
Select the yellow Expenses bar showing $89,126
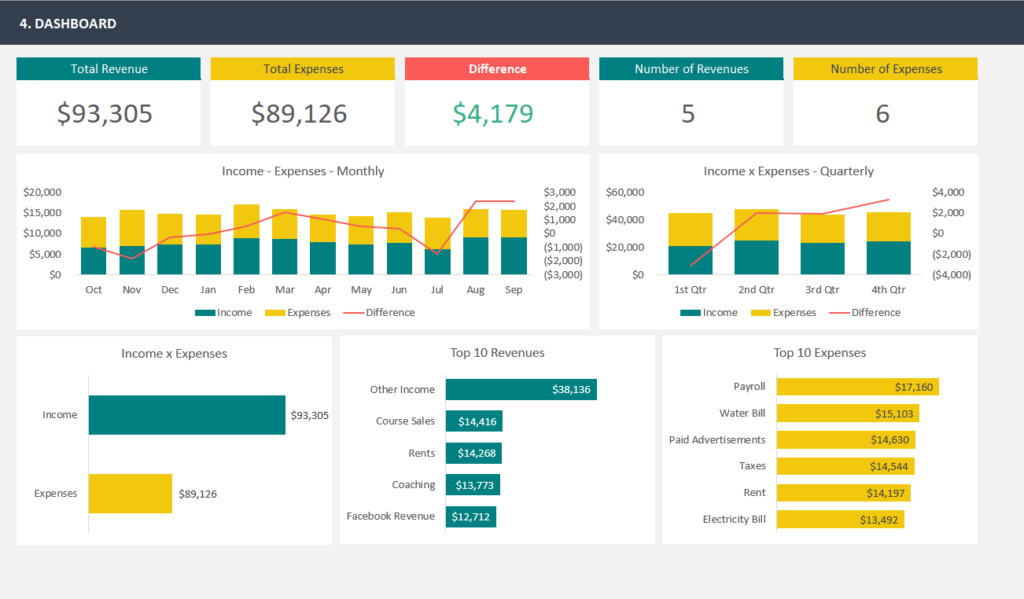tap(130, 493)
